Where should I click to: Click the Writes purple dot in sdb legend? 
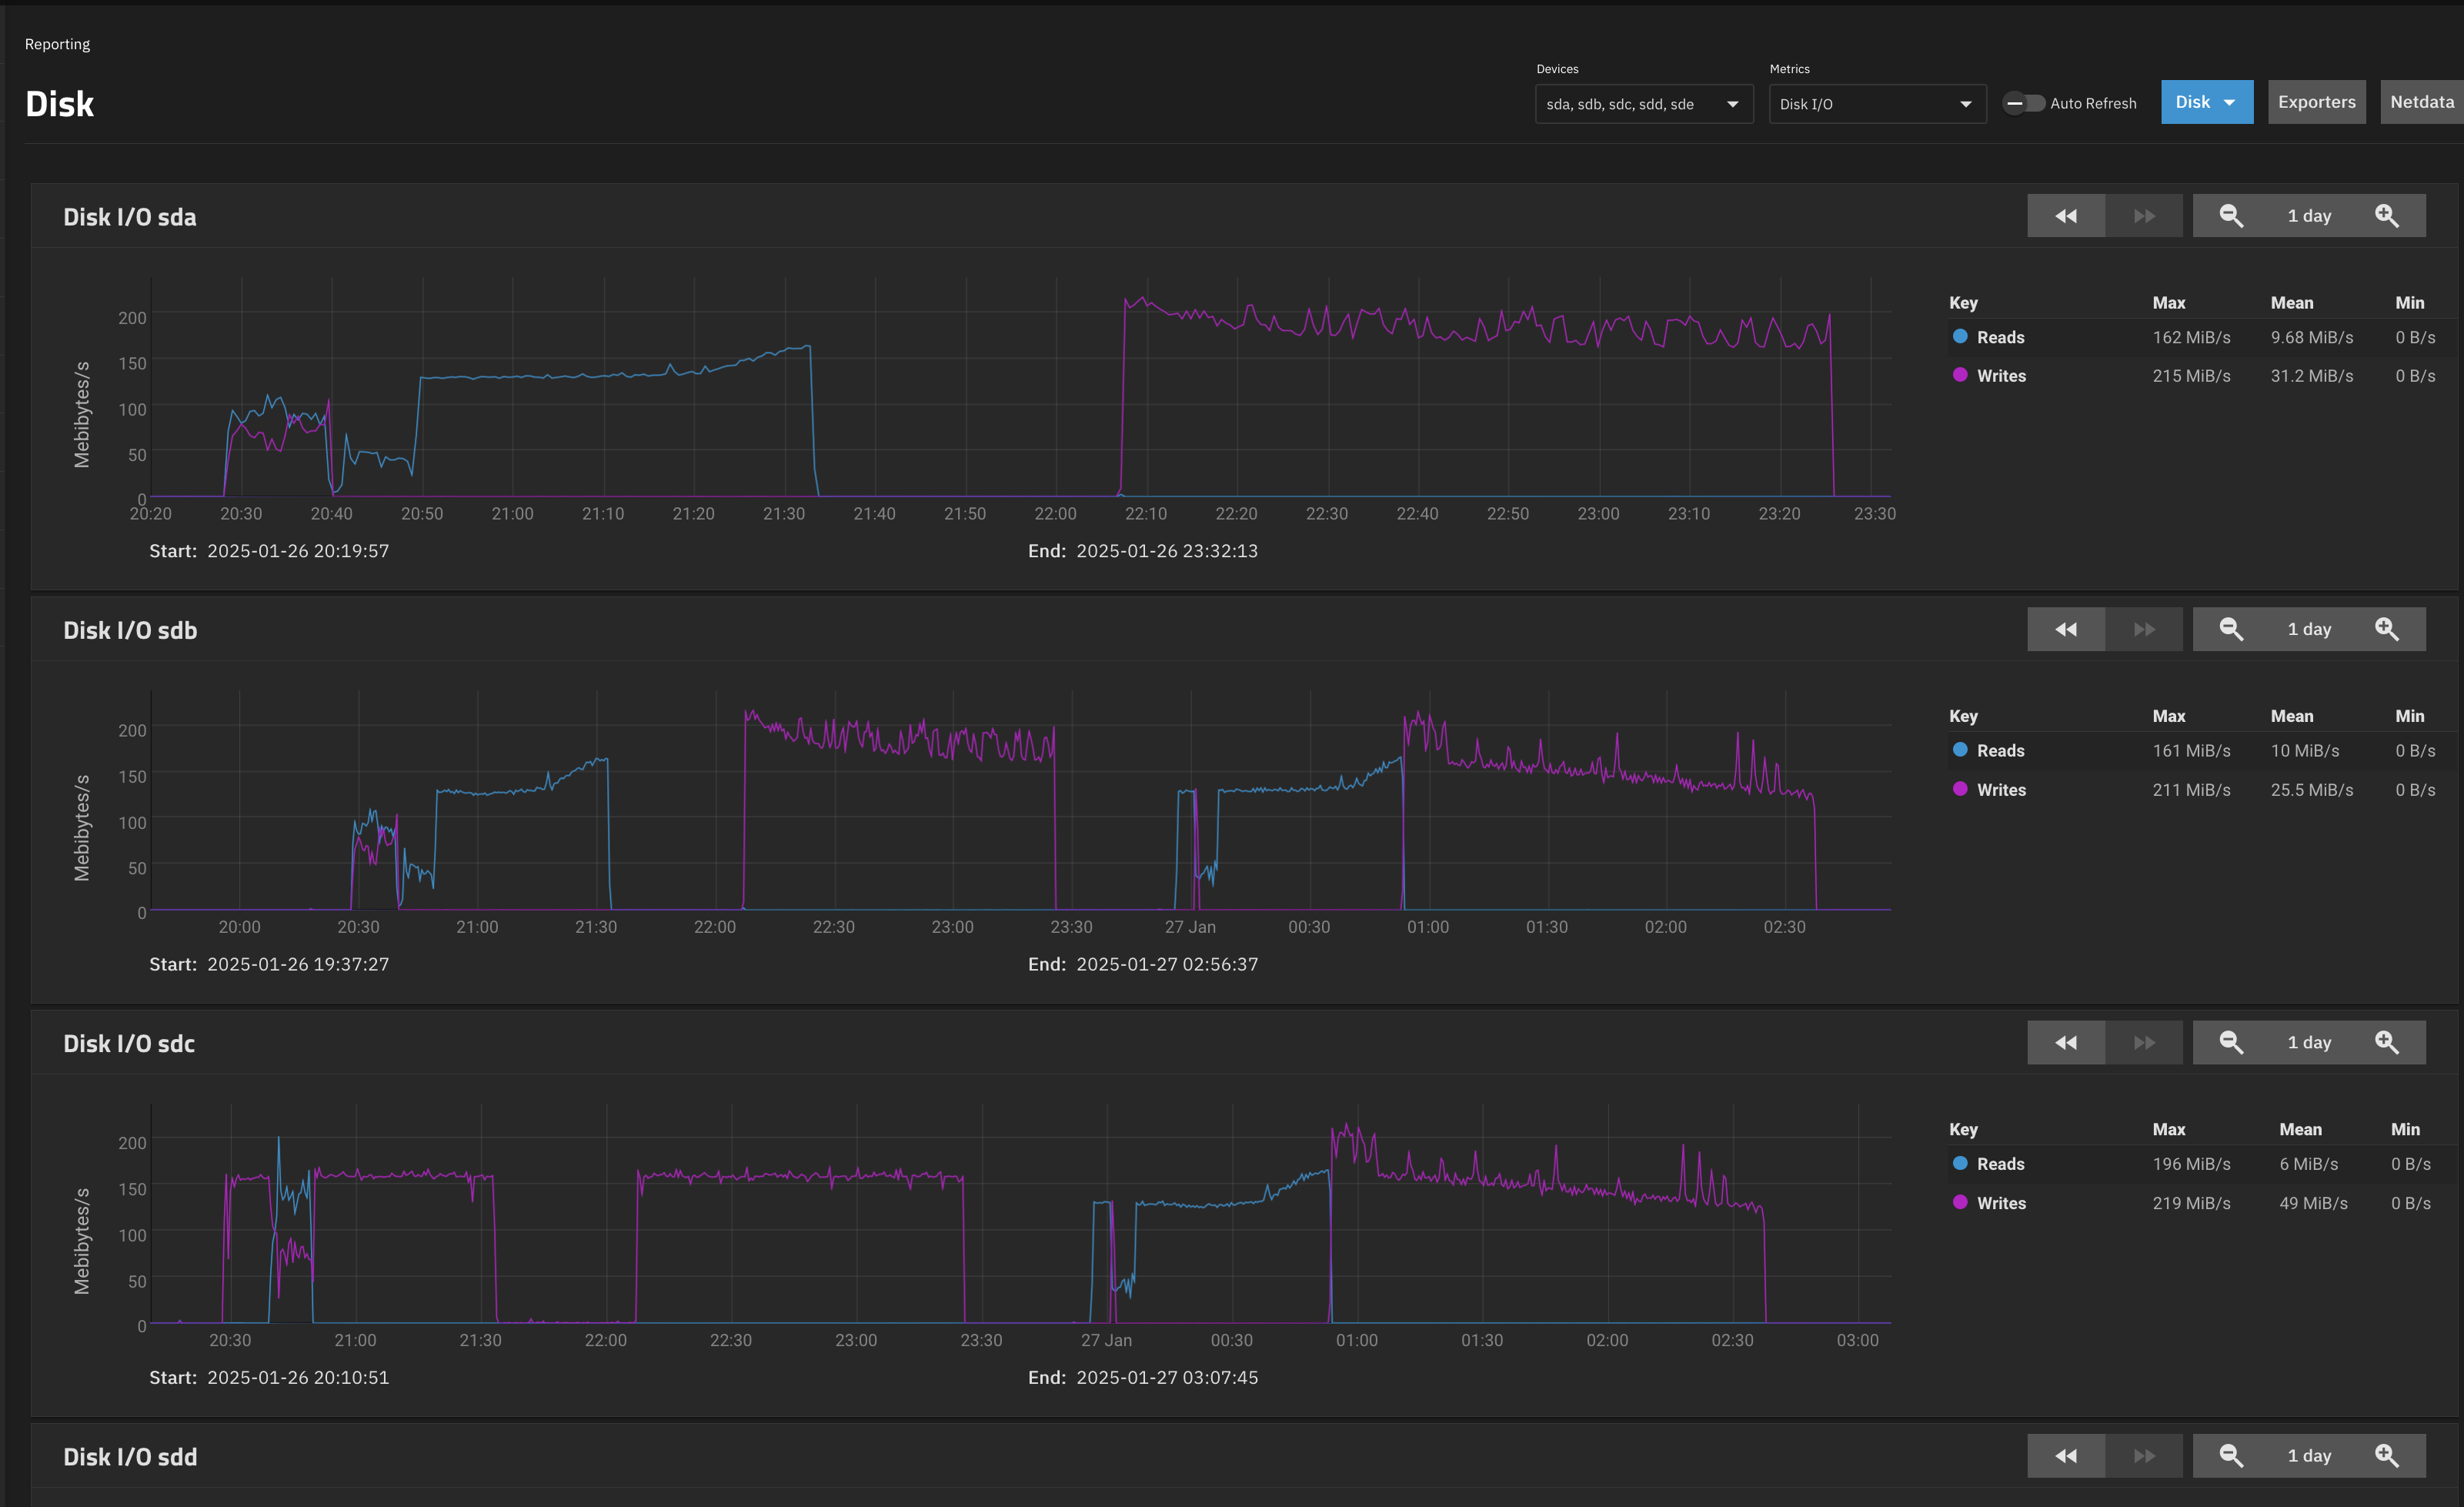[1960, 788]
